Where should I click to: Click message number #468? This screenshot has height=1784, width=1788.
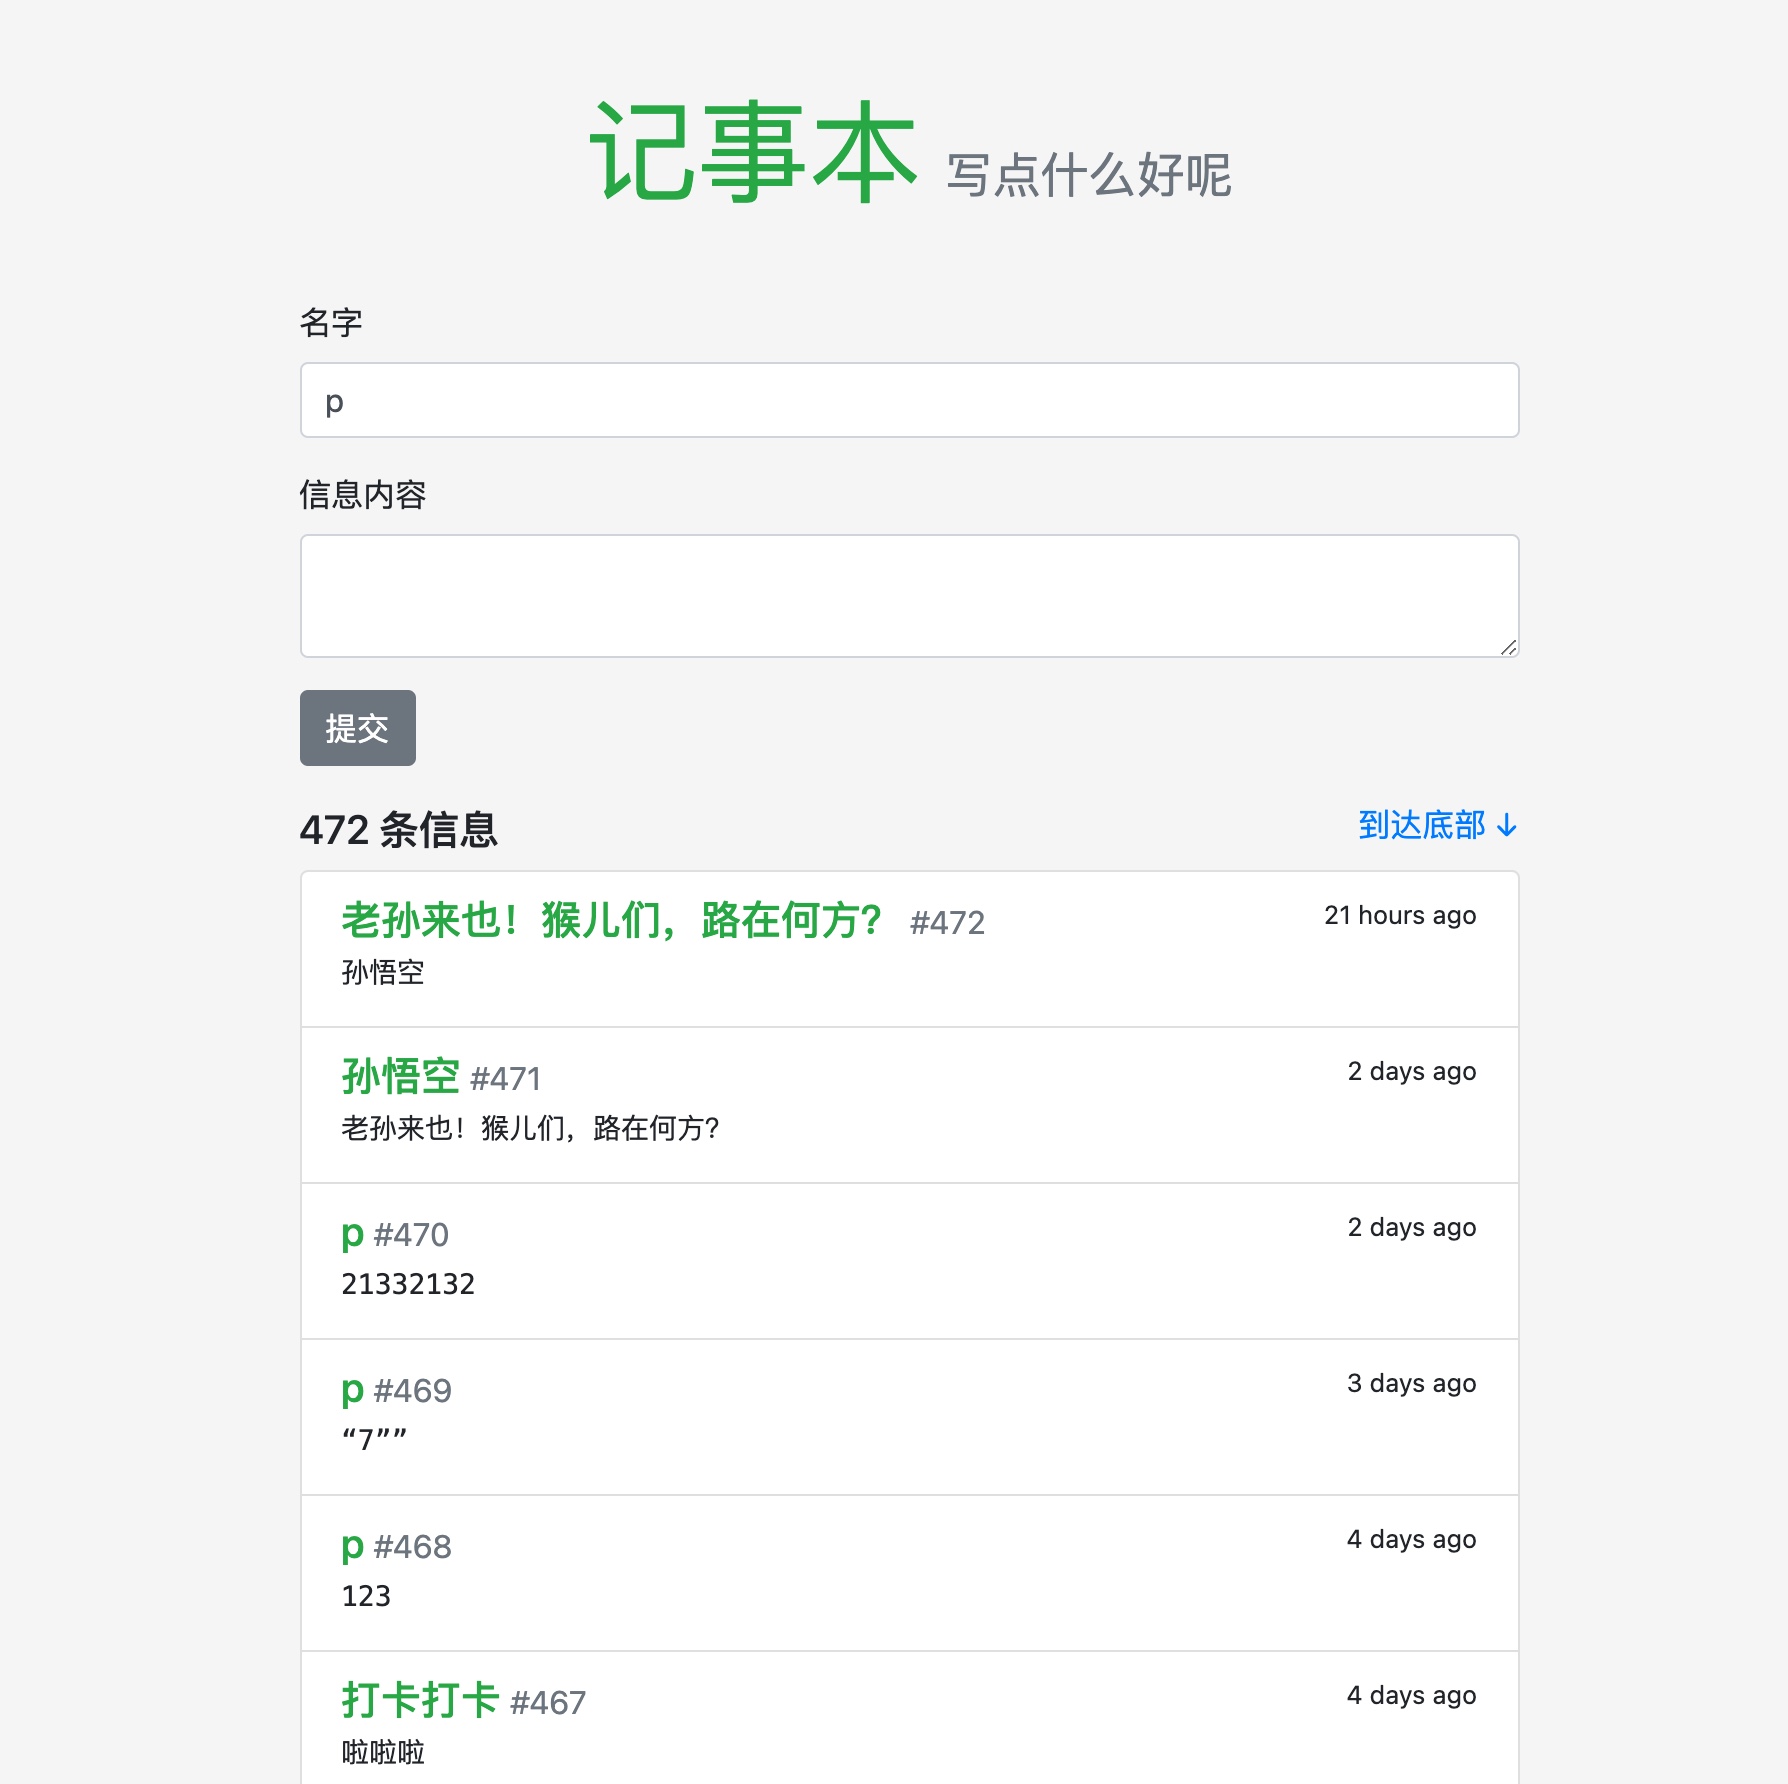pos(412,1547)
